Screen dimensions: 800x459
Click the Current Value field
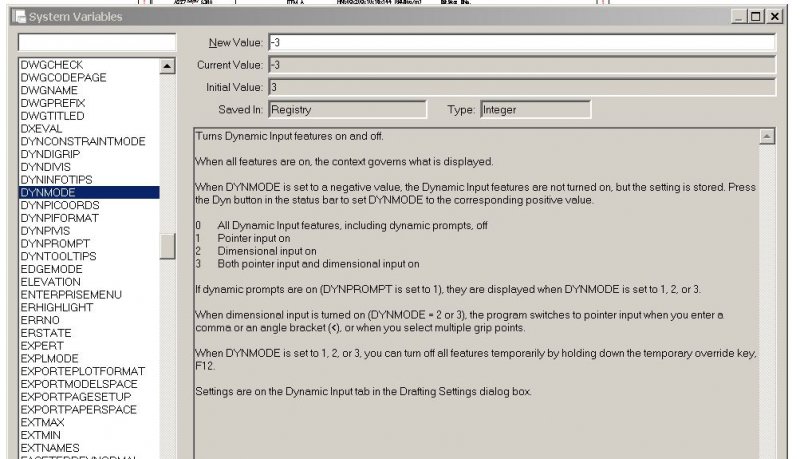coord(521,65)
